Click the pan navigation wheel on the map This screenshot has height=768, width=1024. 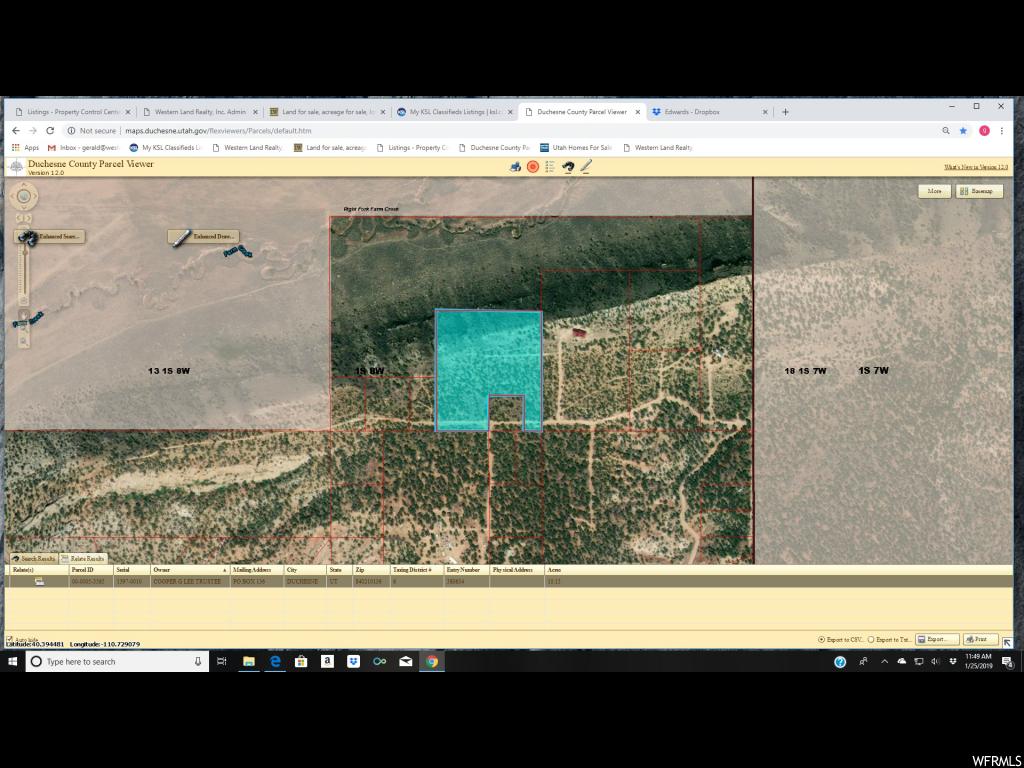24,196
